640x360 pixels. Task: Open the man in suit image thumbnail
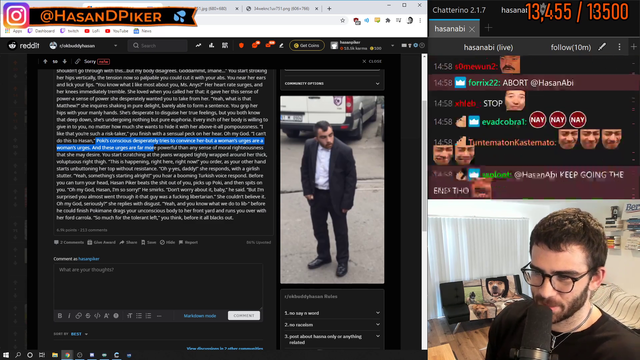click(x=332, y=190)
